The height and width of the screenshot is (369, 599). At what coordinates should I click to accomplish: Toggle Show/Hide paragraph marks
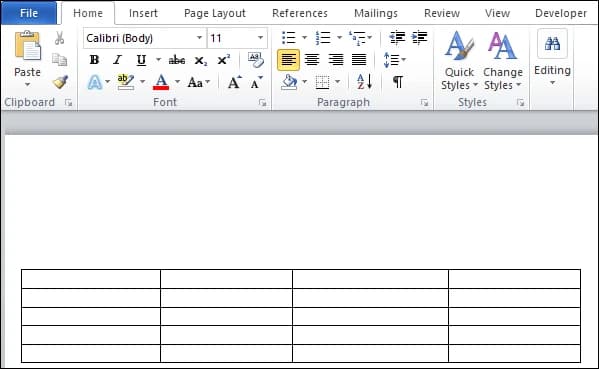(398, 82)
